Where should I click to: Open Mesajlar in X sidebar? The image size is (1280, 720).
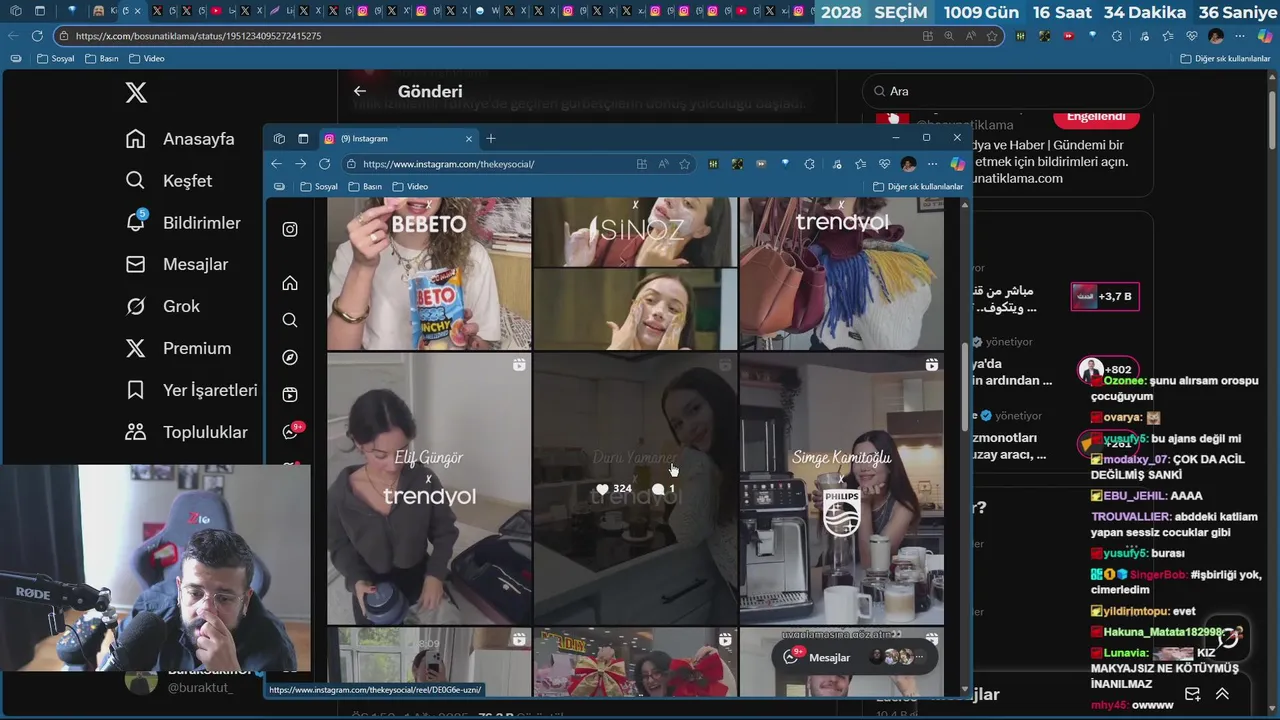pyautogui.click(x=177, y=265)
